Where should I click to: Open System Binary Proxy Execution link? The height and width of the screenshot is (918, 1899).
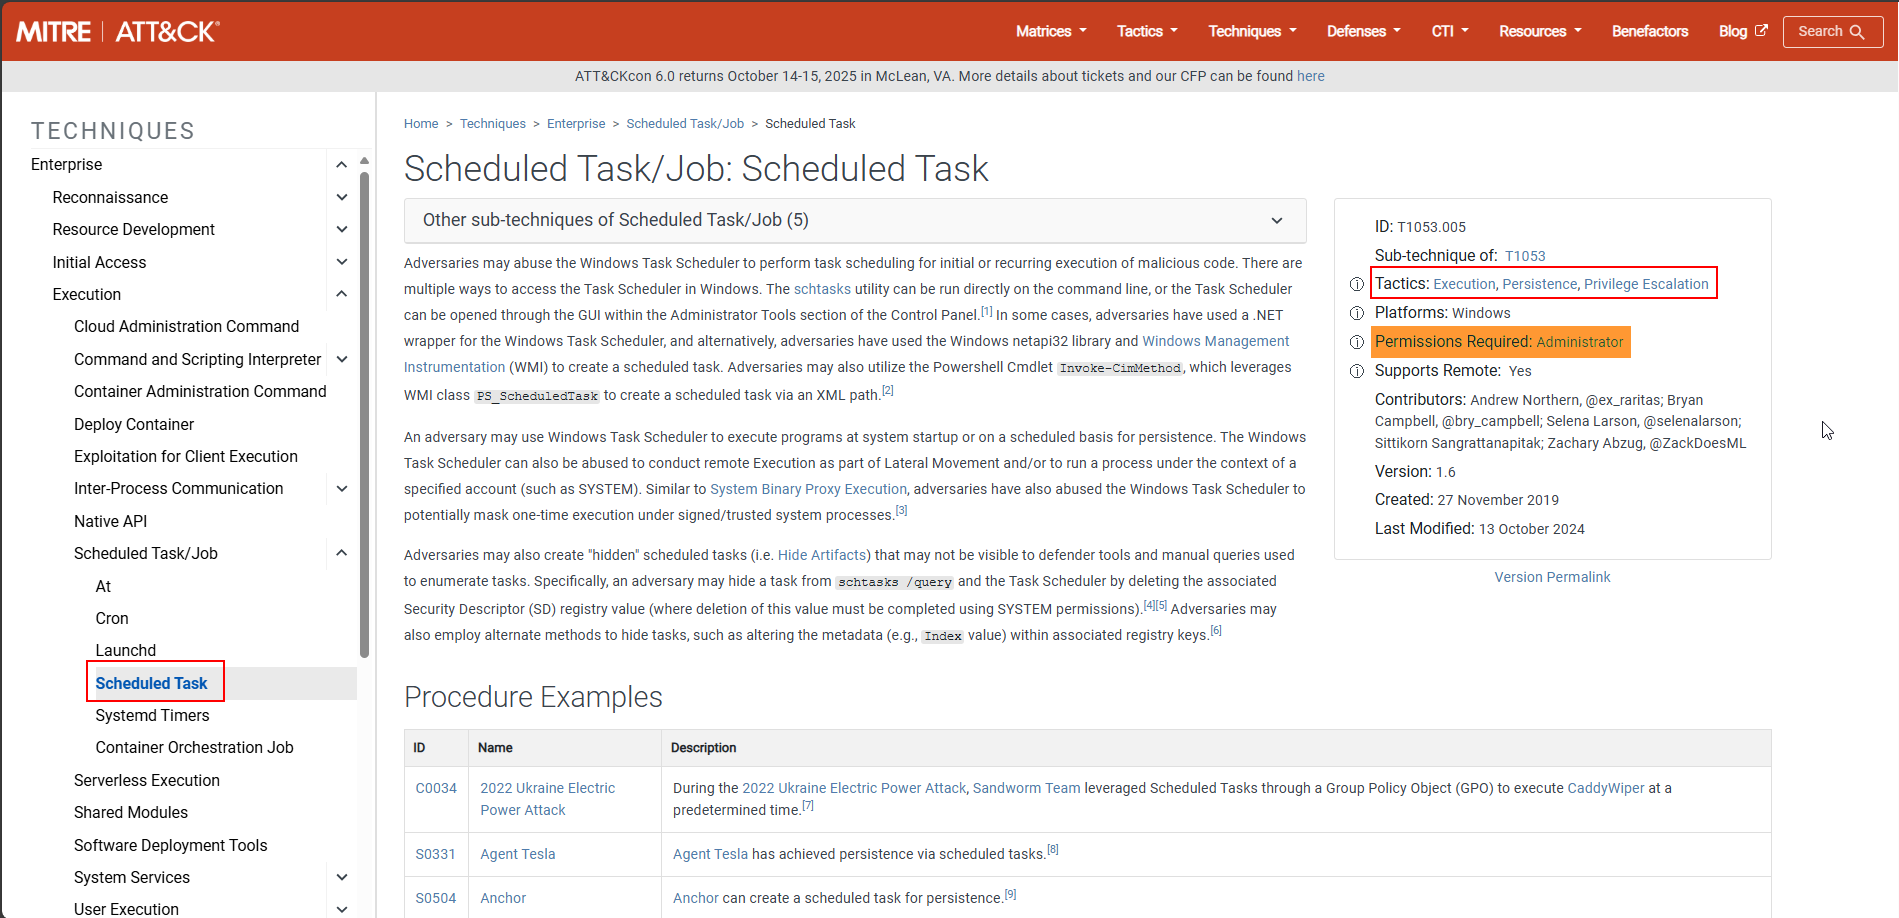pos(808,489)
